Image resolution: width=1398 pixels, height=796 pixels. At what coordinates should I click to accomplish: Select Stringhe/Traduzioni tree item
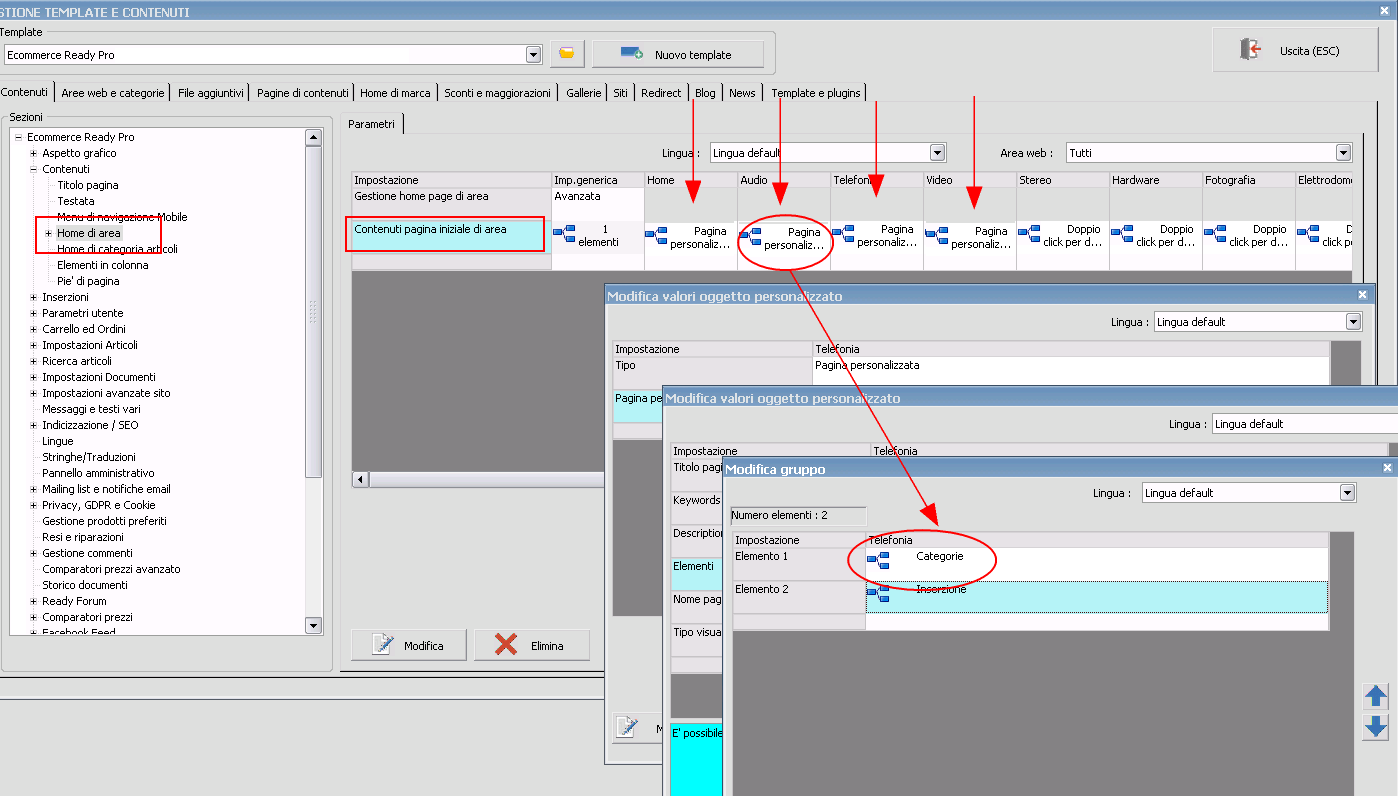(x=89, y=457)
